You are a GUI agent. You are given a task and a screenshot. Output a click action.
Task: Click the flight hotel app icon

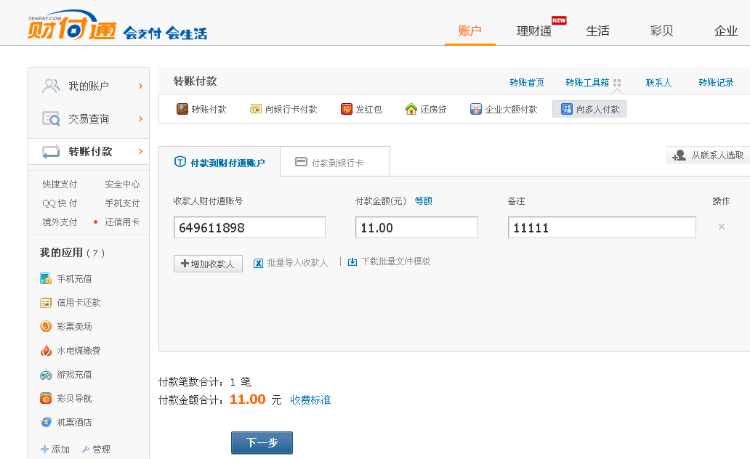46,422
